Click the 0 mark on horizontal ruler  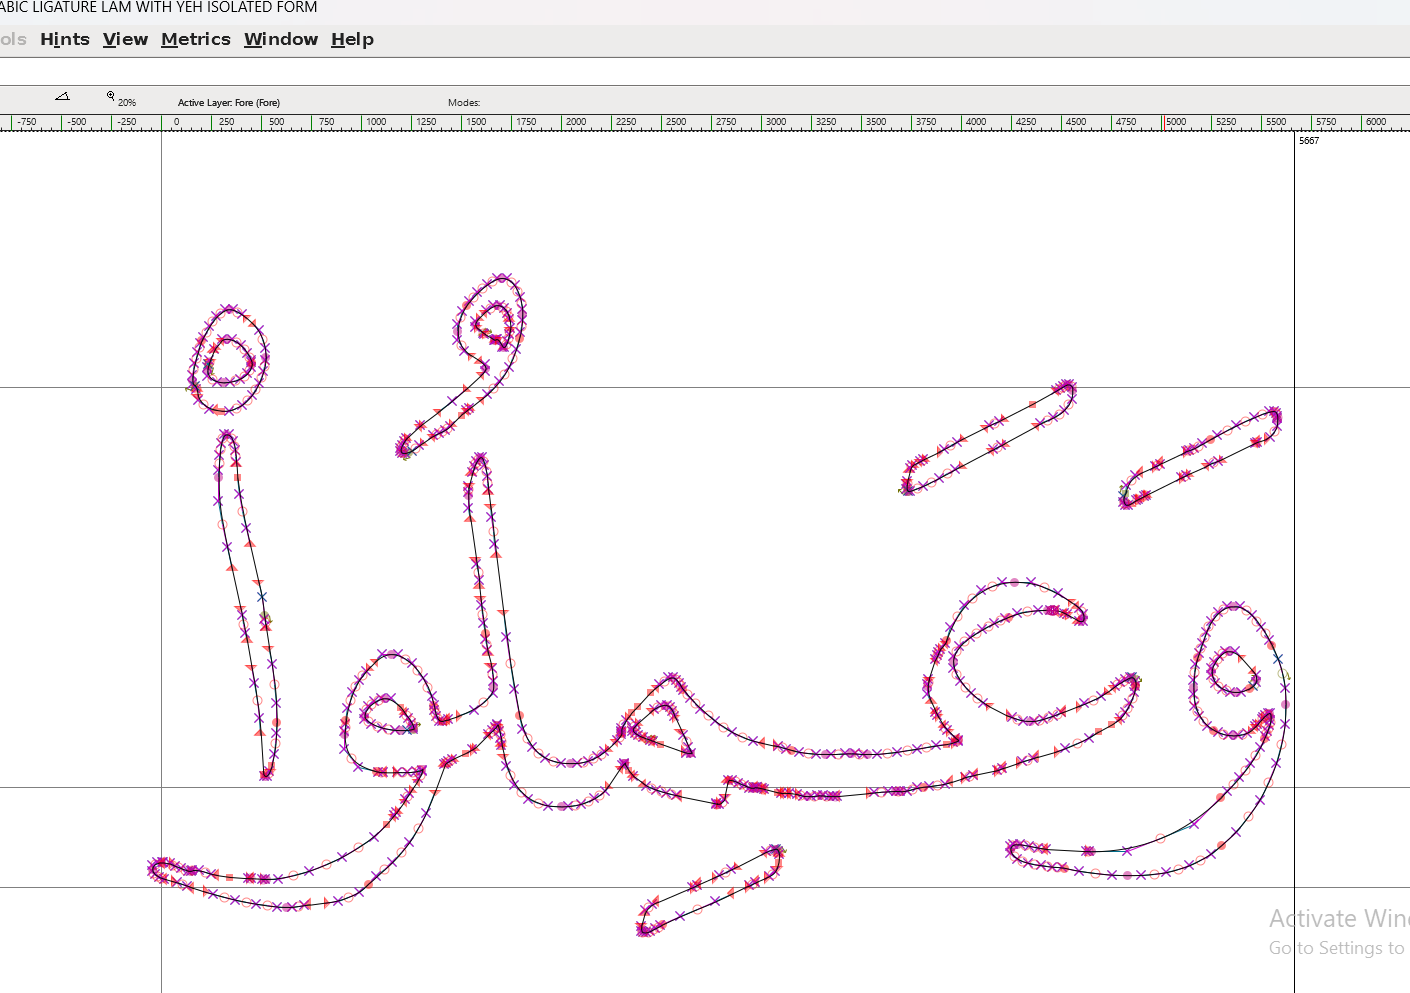[x=177, y=122]
